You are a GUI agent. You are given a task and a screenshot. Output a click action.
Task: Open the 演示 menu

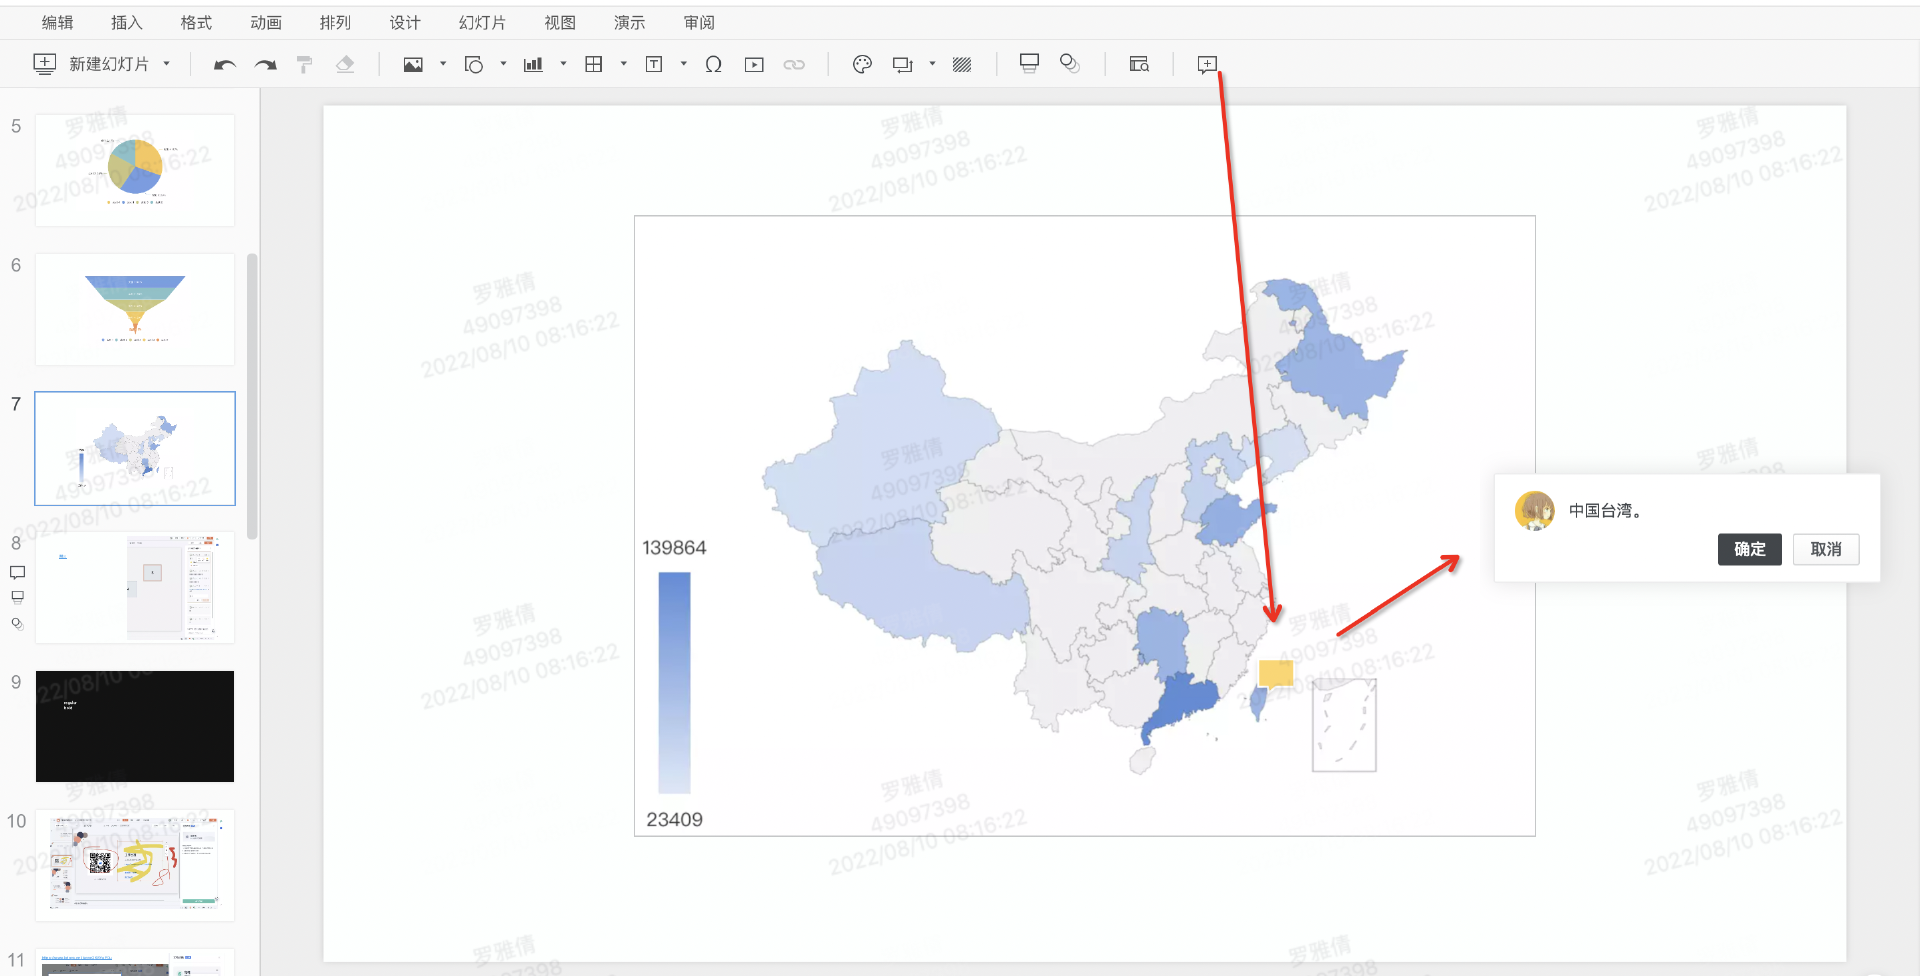pos(630,23)
